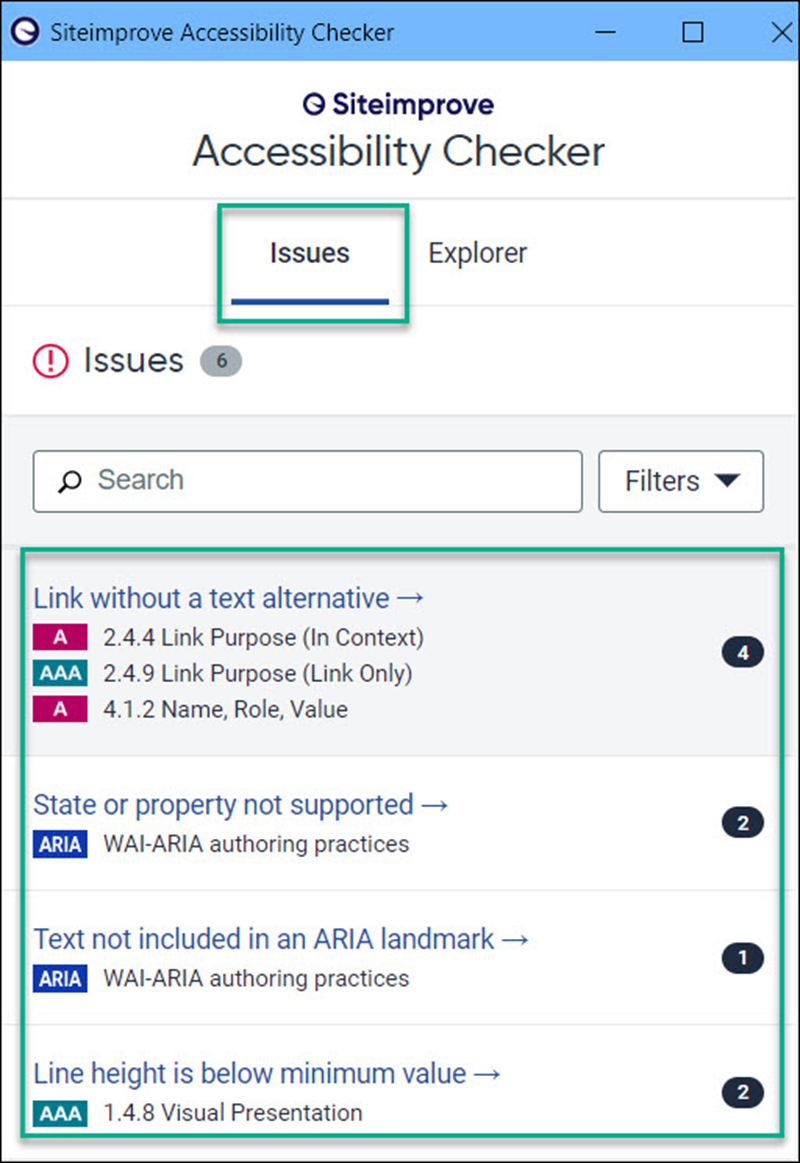Switch to the Issues tab
The width and height of the screenshot is (800, 1163).
tap(310, 254)
